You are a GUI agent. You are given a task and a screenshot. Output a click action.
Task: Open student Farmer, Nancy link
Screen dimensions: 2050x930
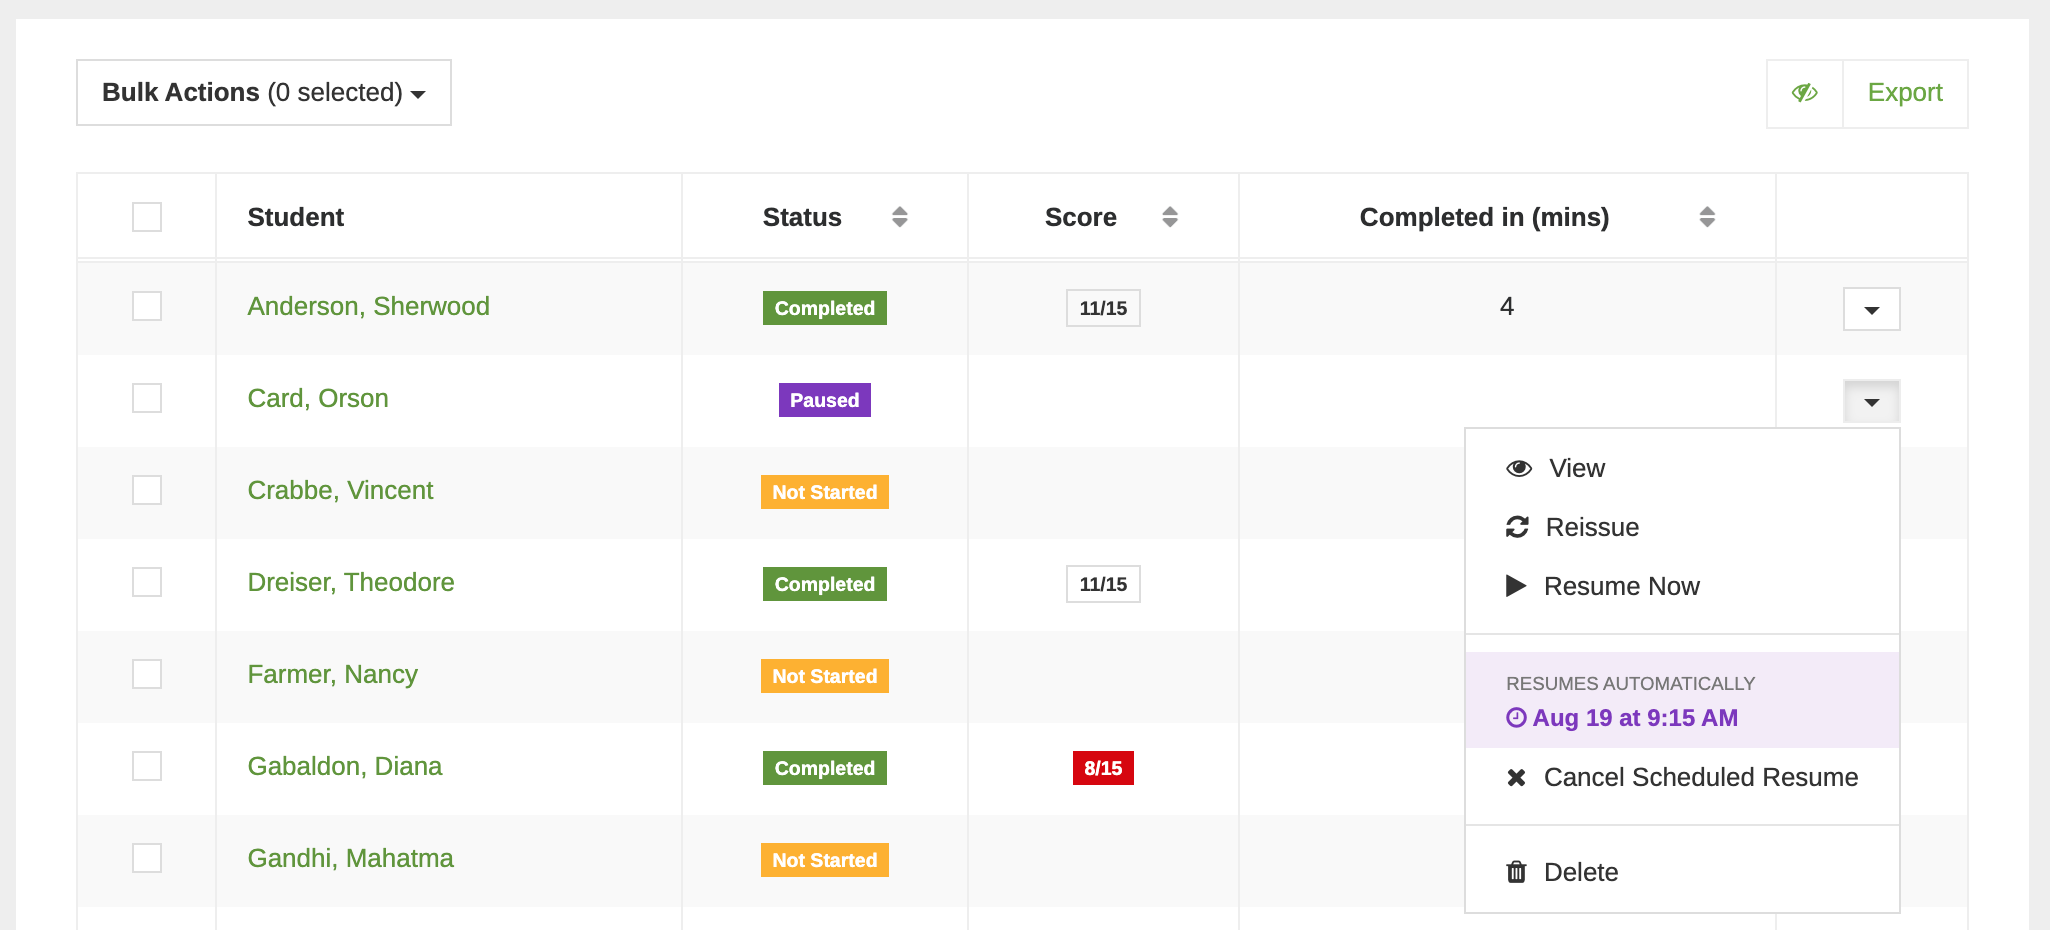333,674
